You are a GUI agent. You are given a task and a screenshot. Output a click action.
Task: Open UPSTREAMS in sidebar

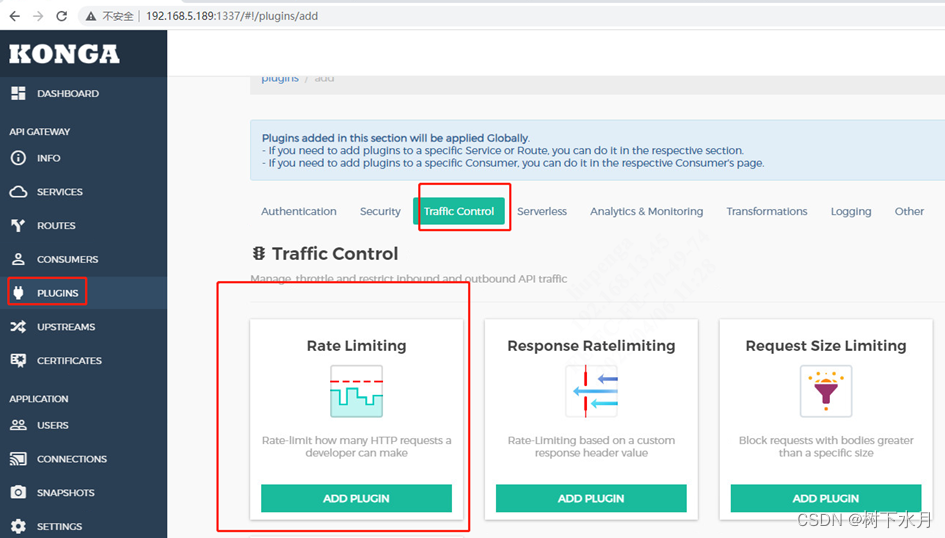click(66, 327)
